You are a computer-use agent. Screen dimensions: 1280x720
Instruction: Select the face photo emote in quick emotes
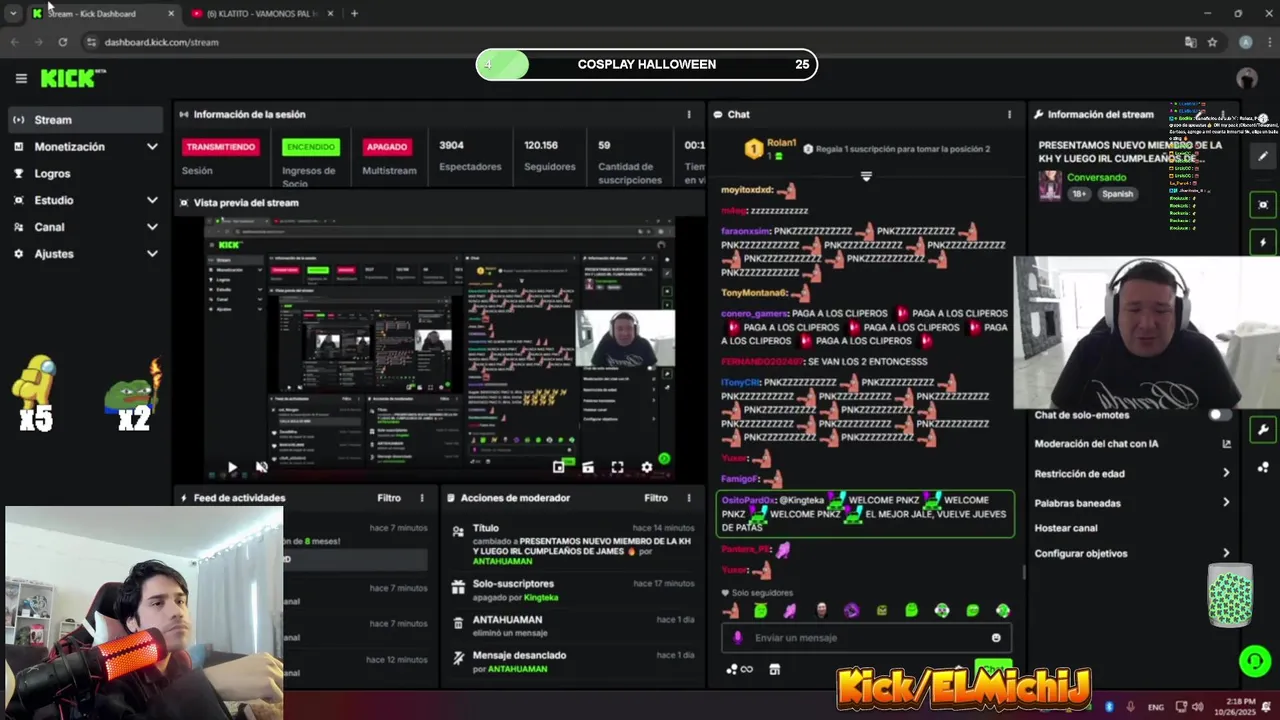point(821,611)
